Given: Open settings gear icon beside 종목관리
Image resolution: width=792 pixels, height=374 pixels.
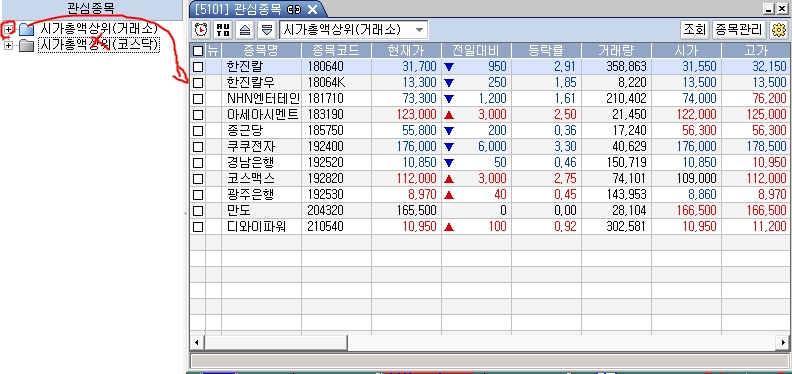Looking at the screenshot, I should pyautogui.click(x=778, y=30).
